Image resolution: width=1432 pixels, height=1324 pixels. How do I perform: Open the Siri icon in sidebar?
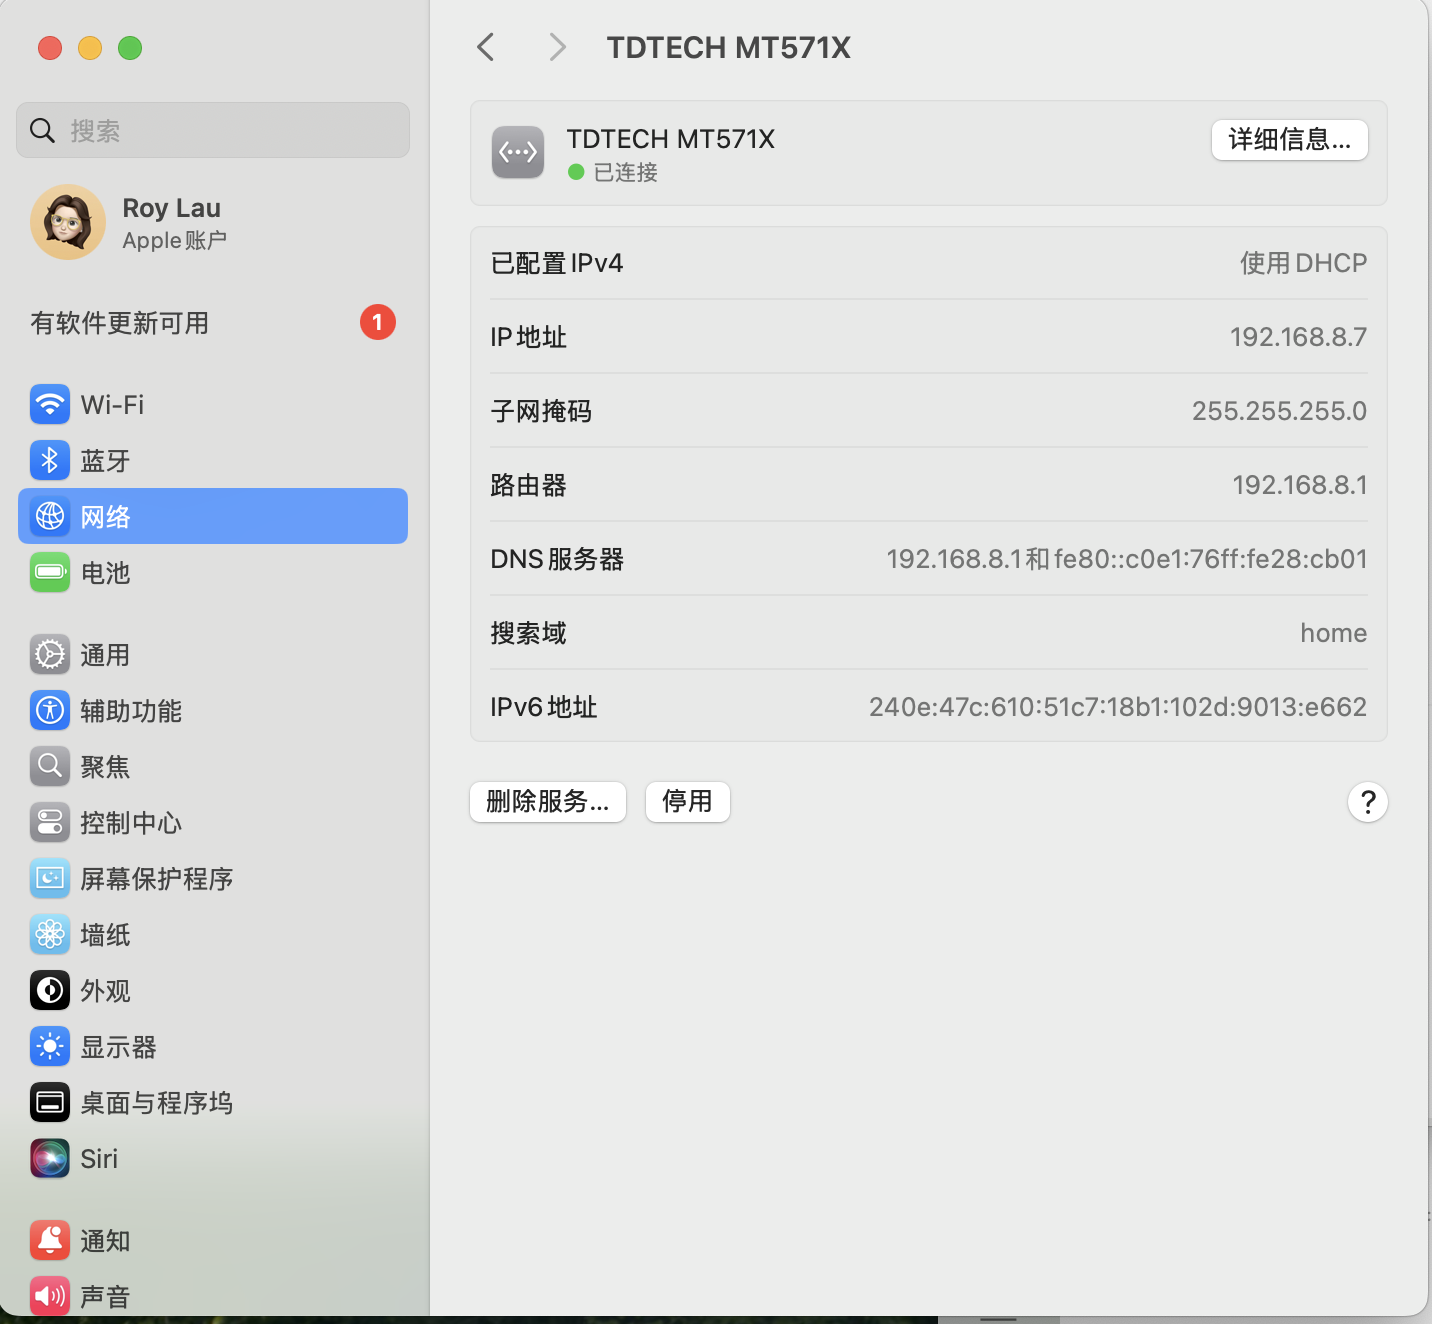[50, 1158]
